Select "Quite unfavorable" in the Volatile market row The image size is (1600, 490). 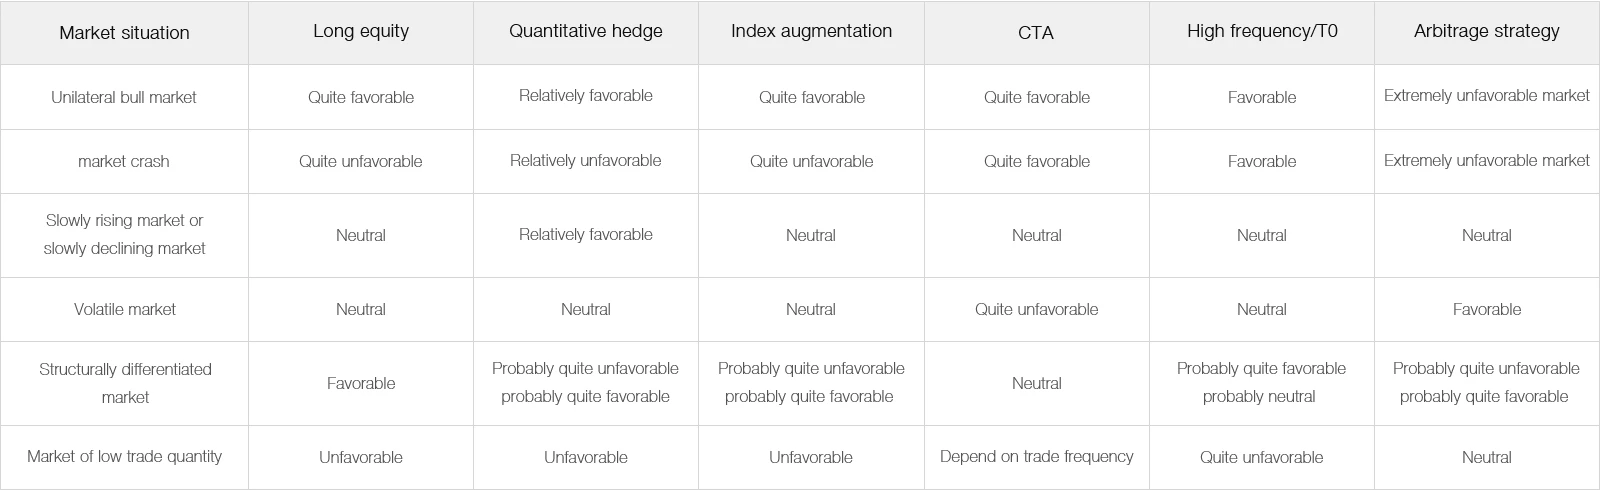click(1036, 309)
